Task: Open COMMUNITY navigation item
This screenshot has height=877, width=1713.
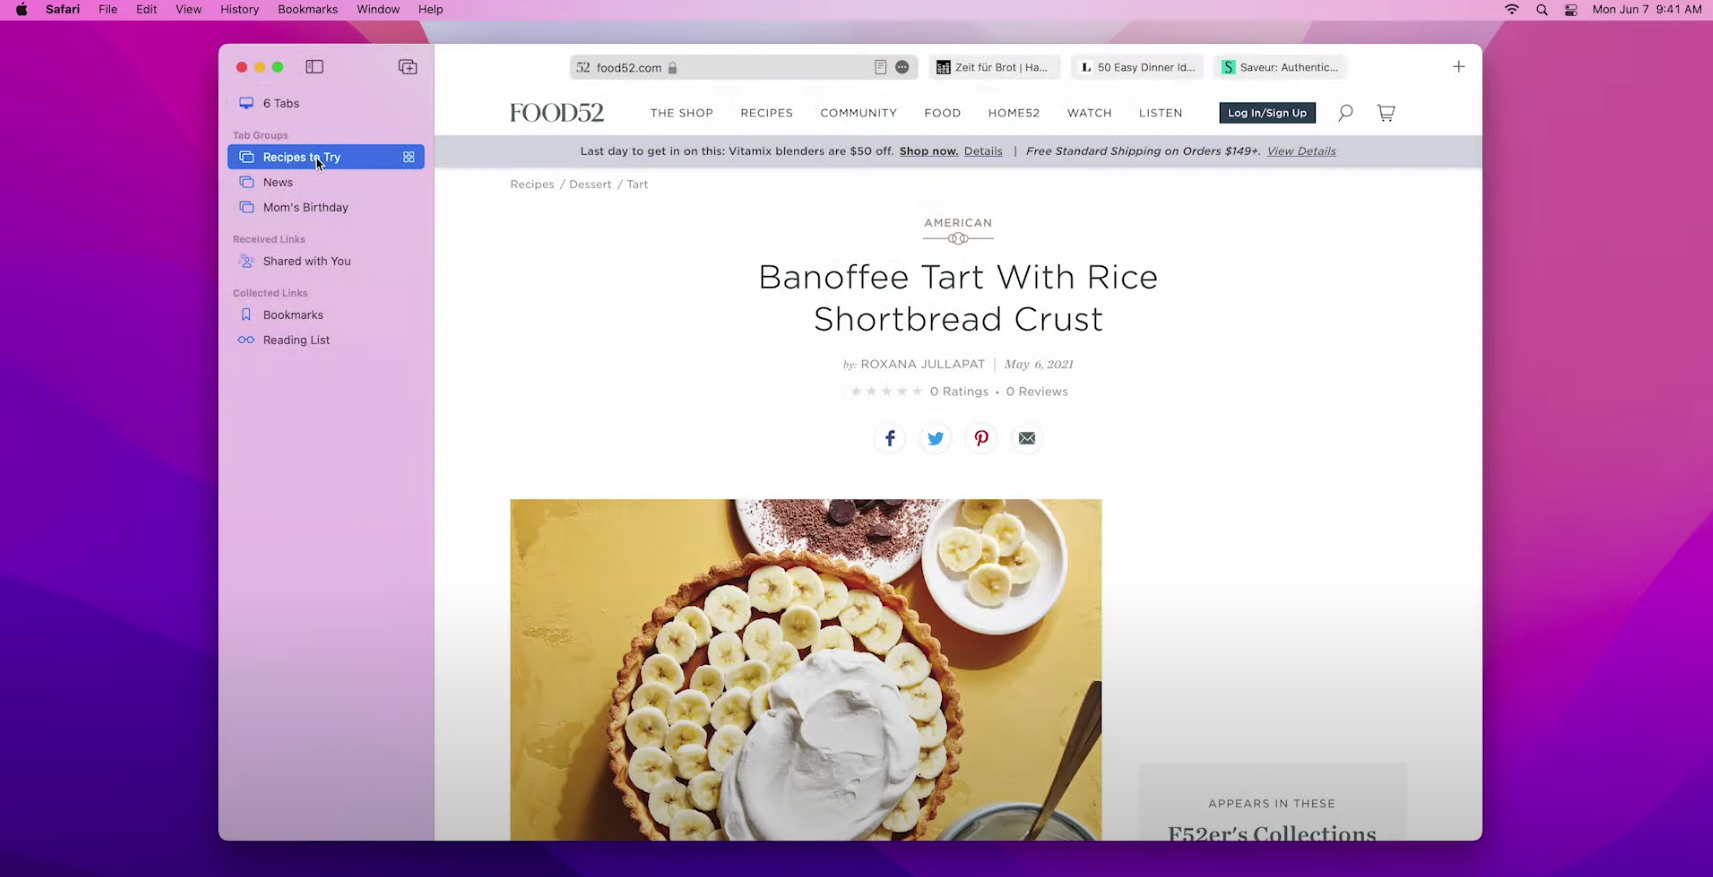Action: tap(858, 113)
